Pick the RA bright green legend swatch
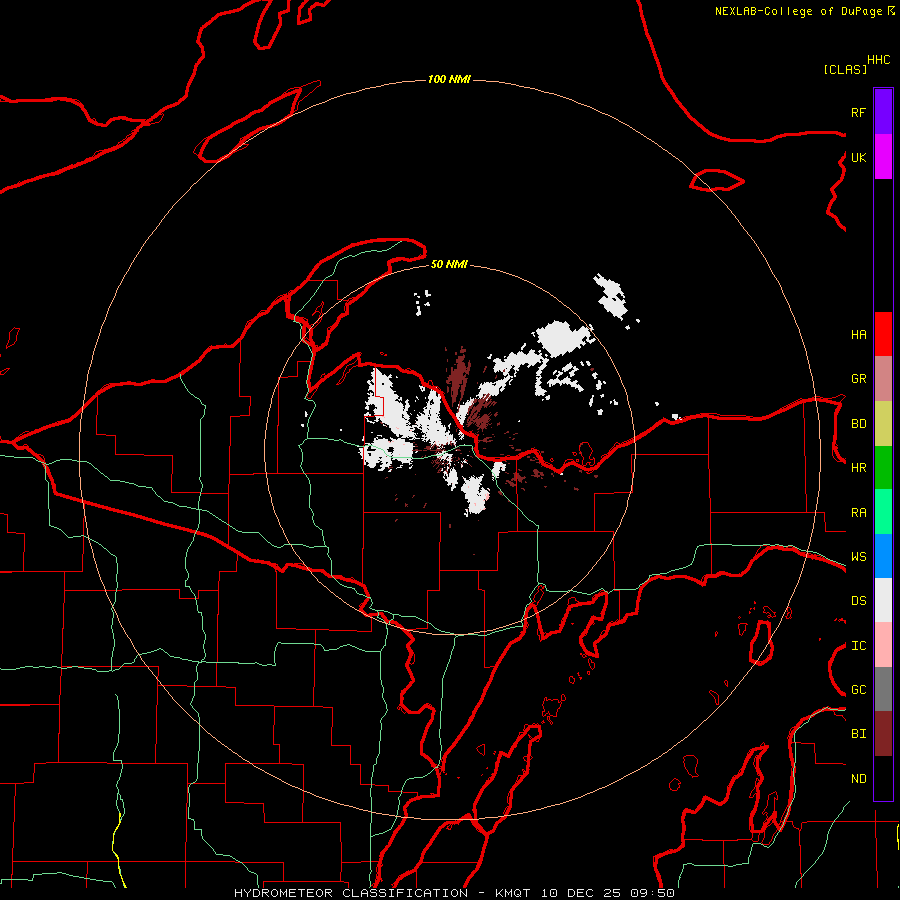 click(x=883, y=512)
